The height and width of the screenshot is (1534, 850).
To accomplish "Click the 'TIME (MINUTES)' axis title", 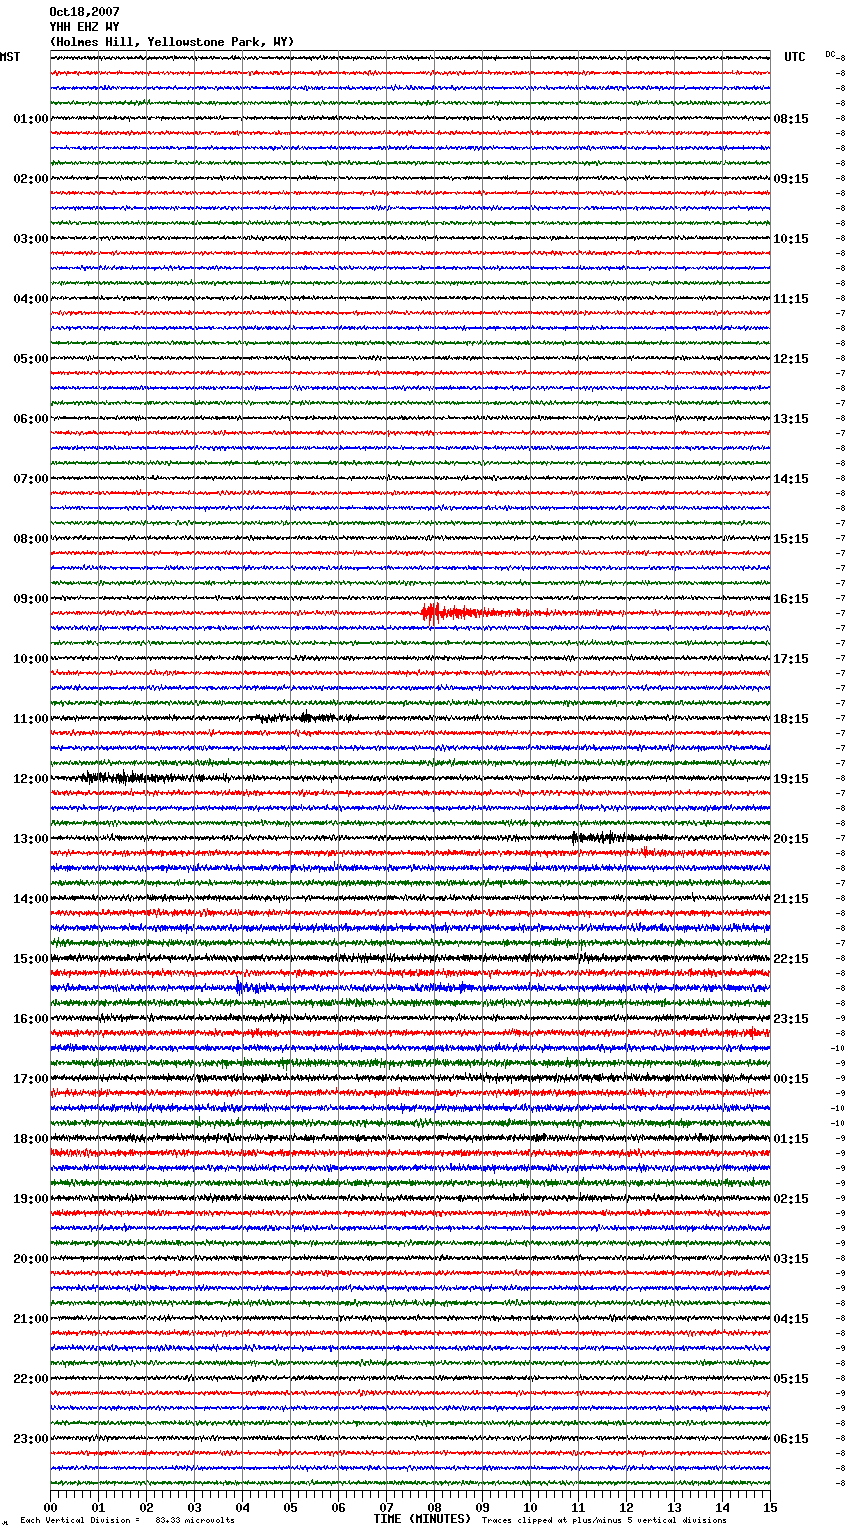I will [x=422, y=1519].
